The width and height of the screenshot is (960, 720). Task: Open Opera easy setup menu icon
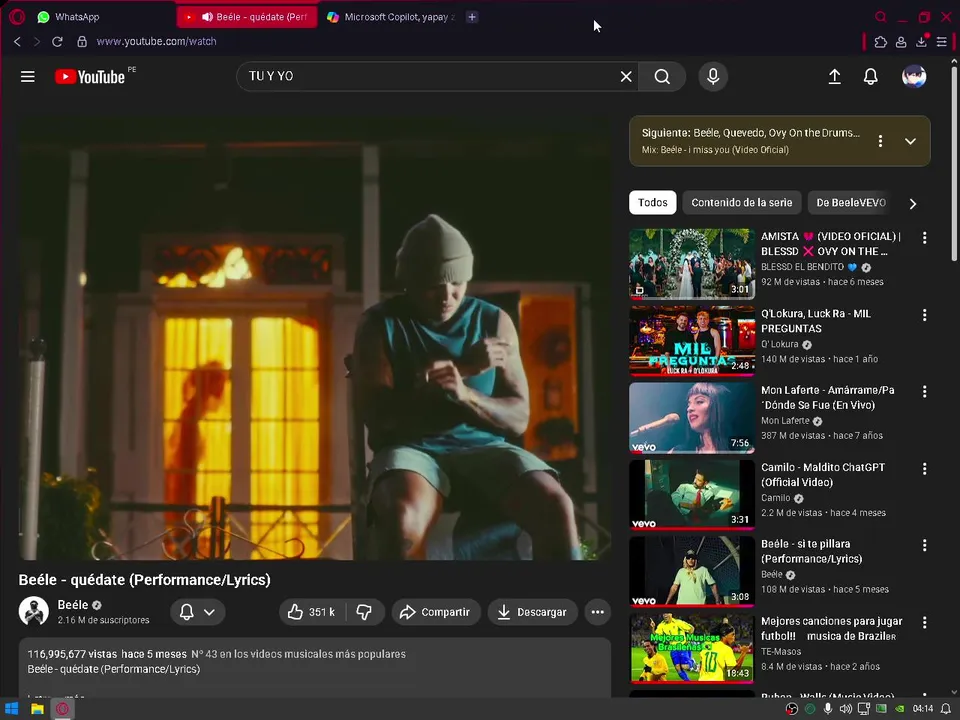942,42
